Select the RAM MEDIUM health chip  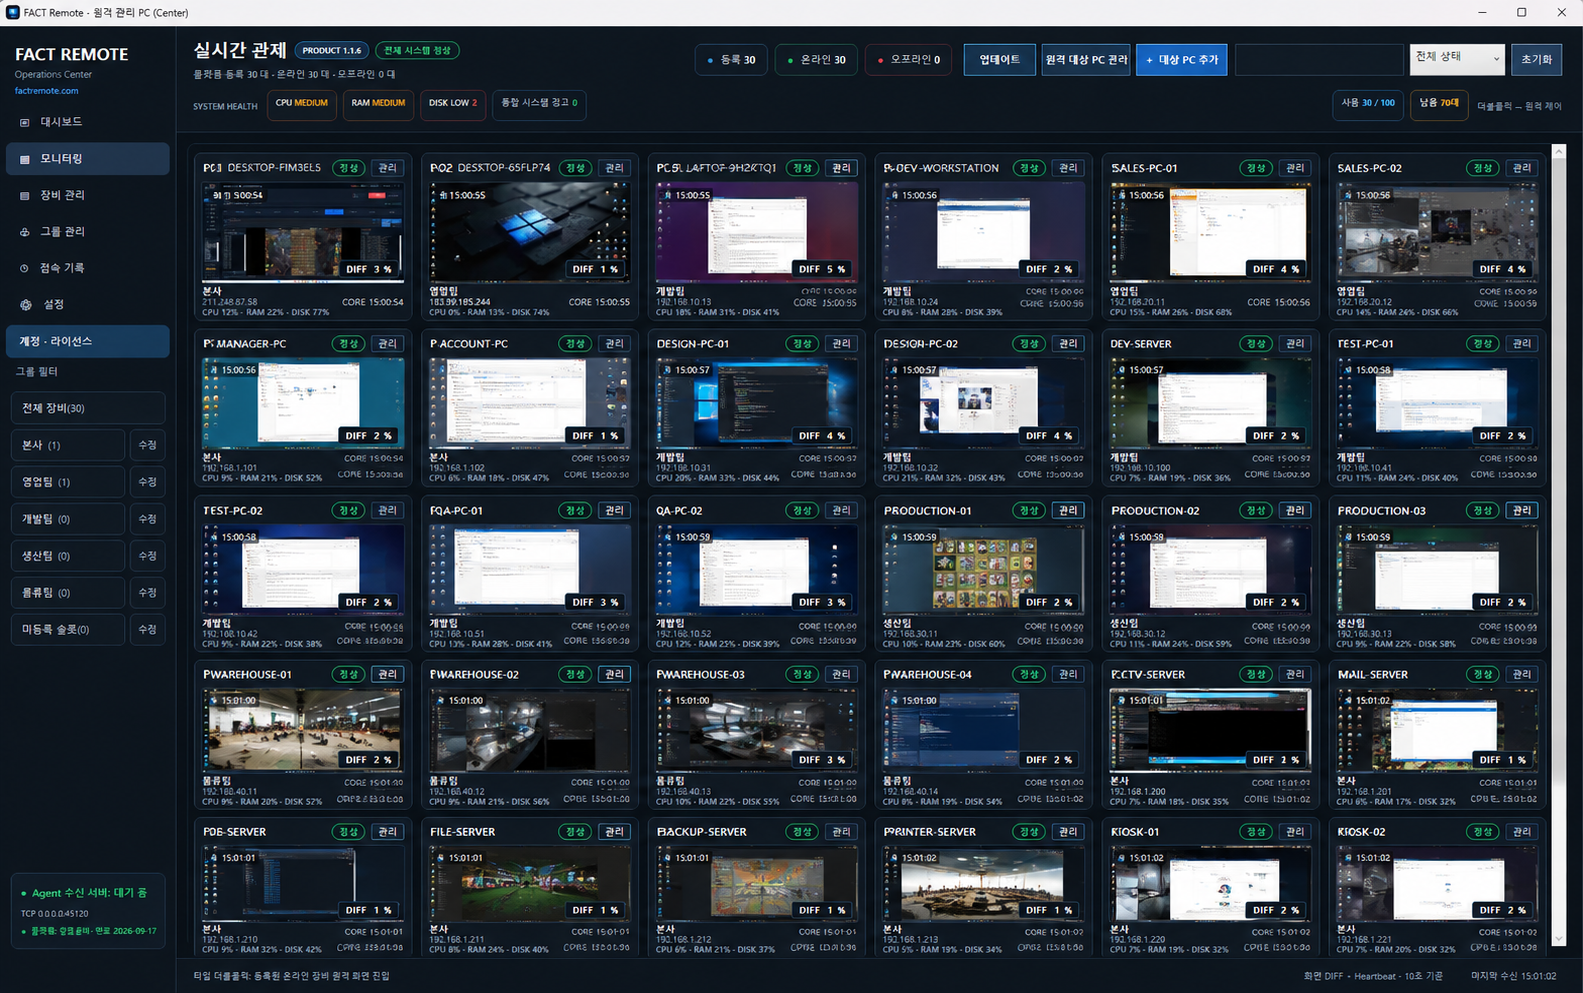(x=378, y=104)
